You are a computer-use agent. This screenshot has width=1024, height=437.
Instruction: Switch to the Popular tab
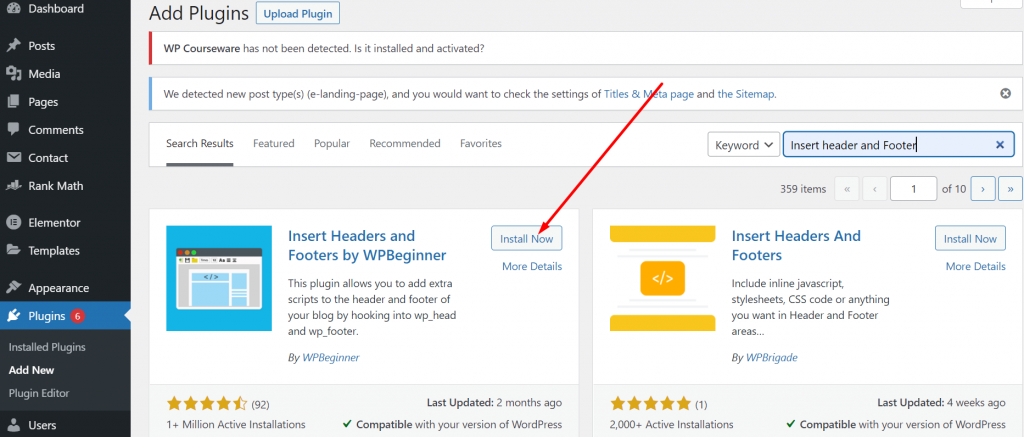(332, 143)
